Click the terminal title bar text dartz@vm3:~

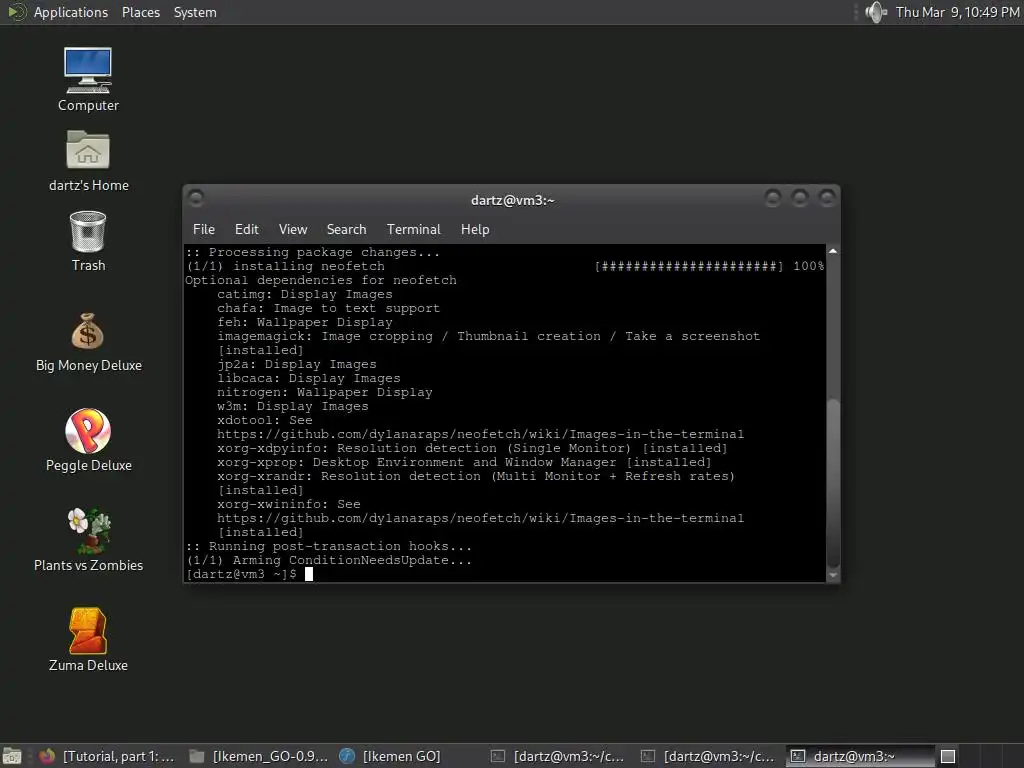(513, 200)
